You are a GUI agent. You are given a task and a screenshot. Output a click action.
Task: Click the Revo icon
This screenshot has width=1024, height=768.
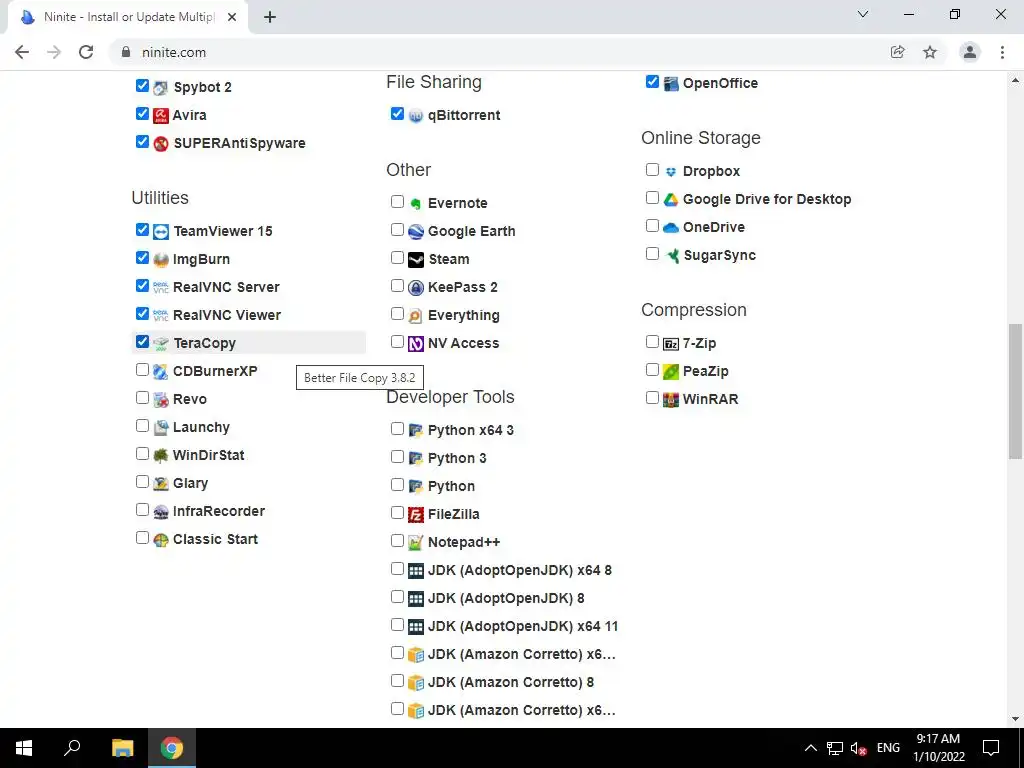coord(161,400)
